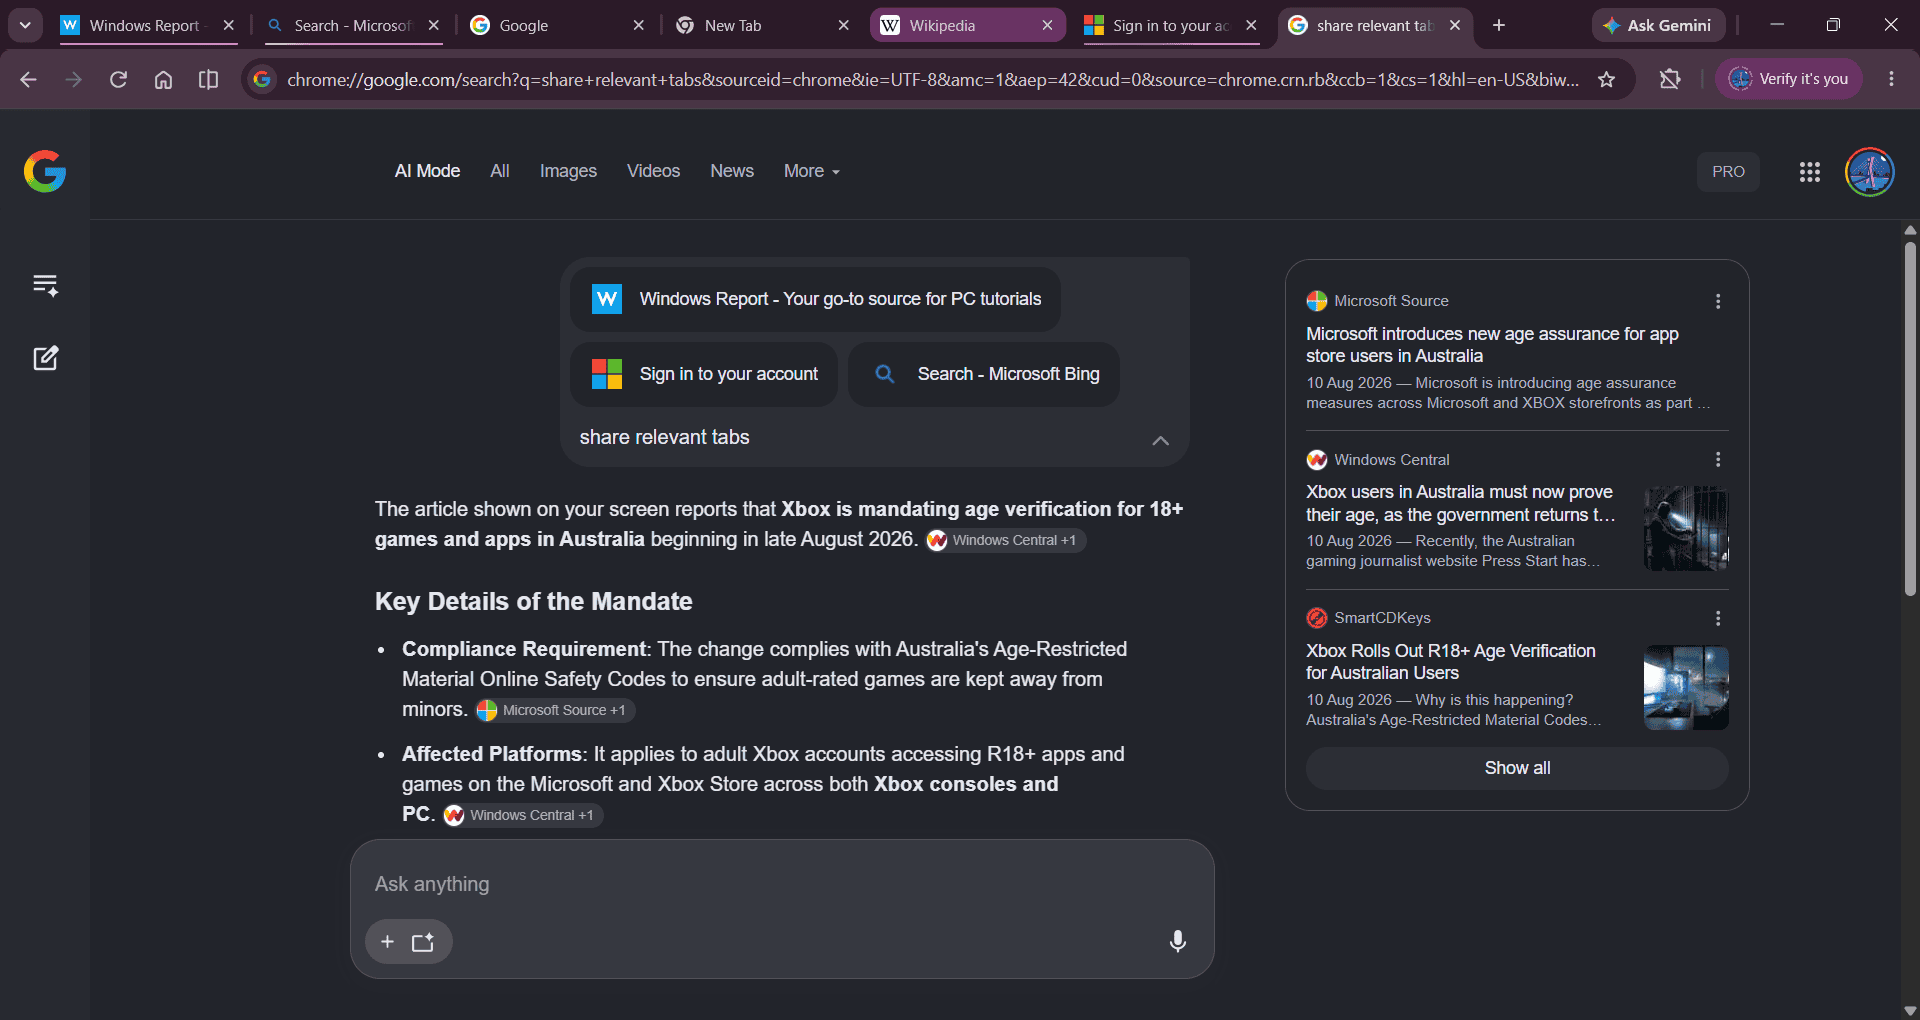This screenshot has width=1920, height=1020.
Task: Click the Ask anything input field
Action: tap(782, 884)
